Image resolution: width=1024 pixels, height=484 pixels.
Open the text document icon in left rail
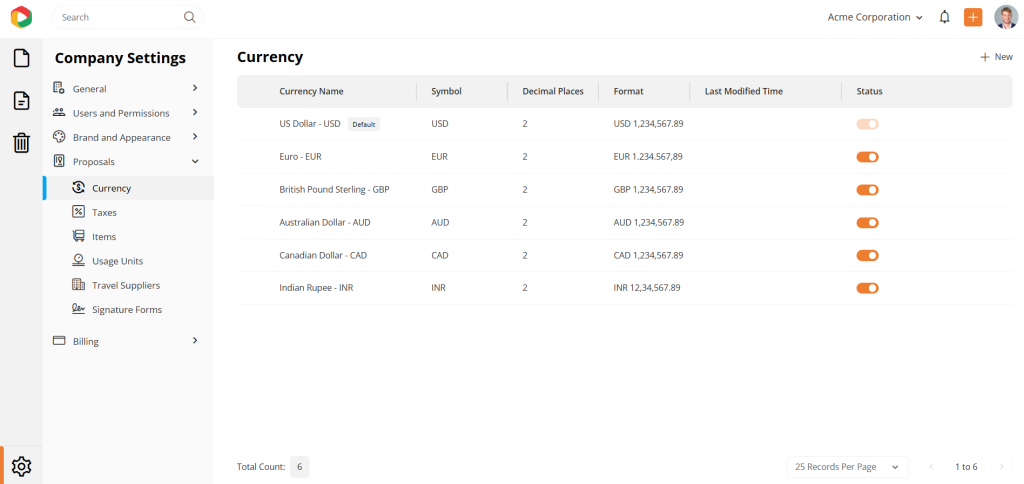[x=22, y=101]
